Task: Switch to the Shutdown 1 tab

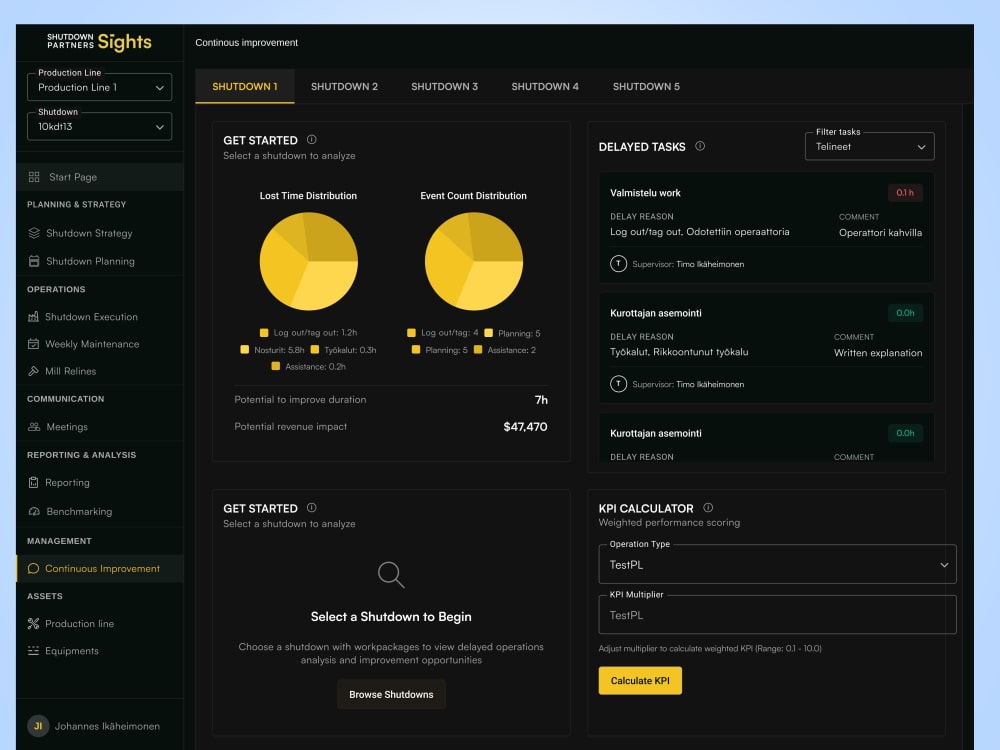Action: coord(245,86)
